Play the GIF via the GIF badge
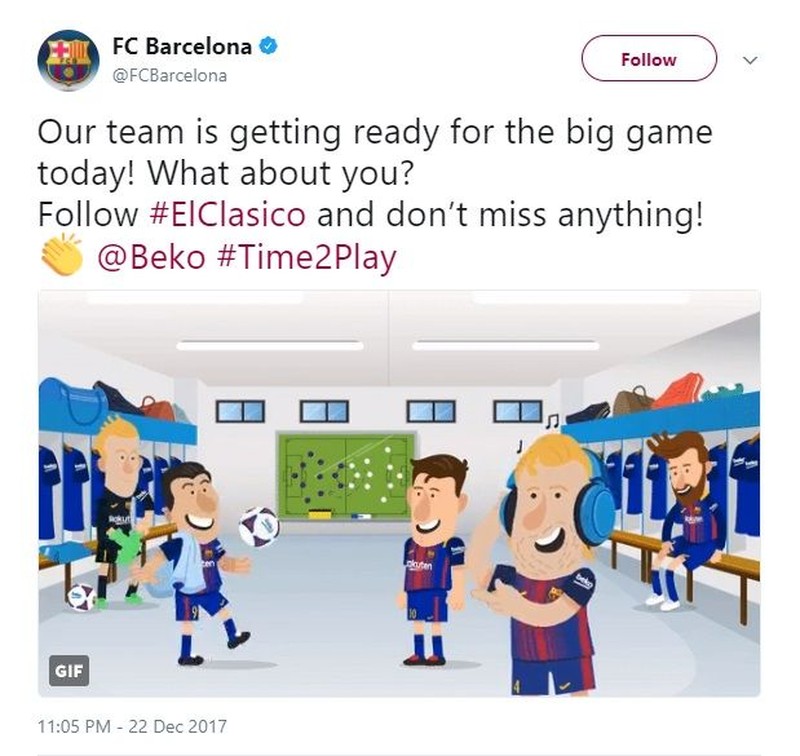The image size is (800, 756). coord(69,671)
